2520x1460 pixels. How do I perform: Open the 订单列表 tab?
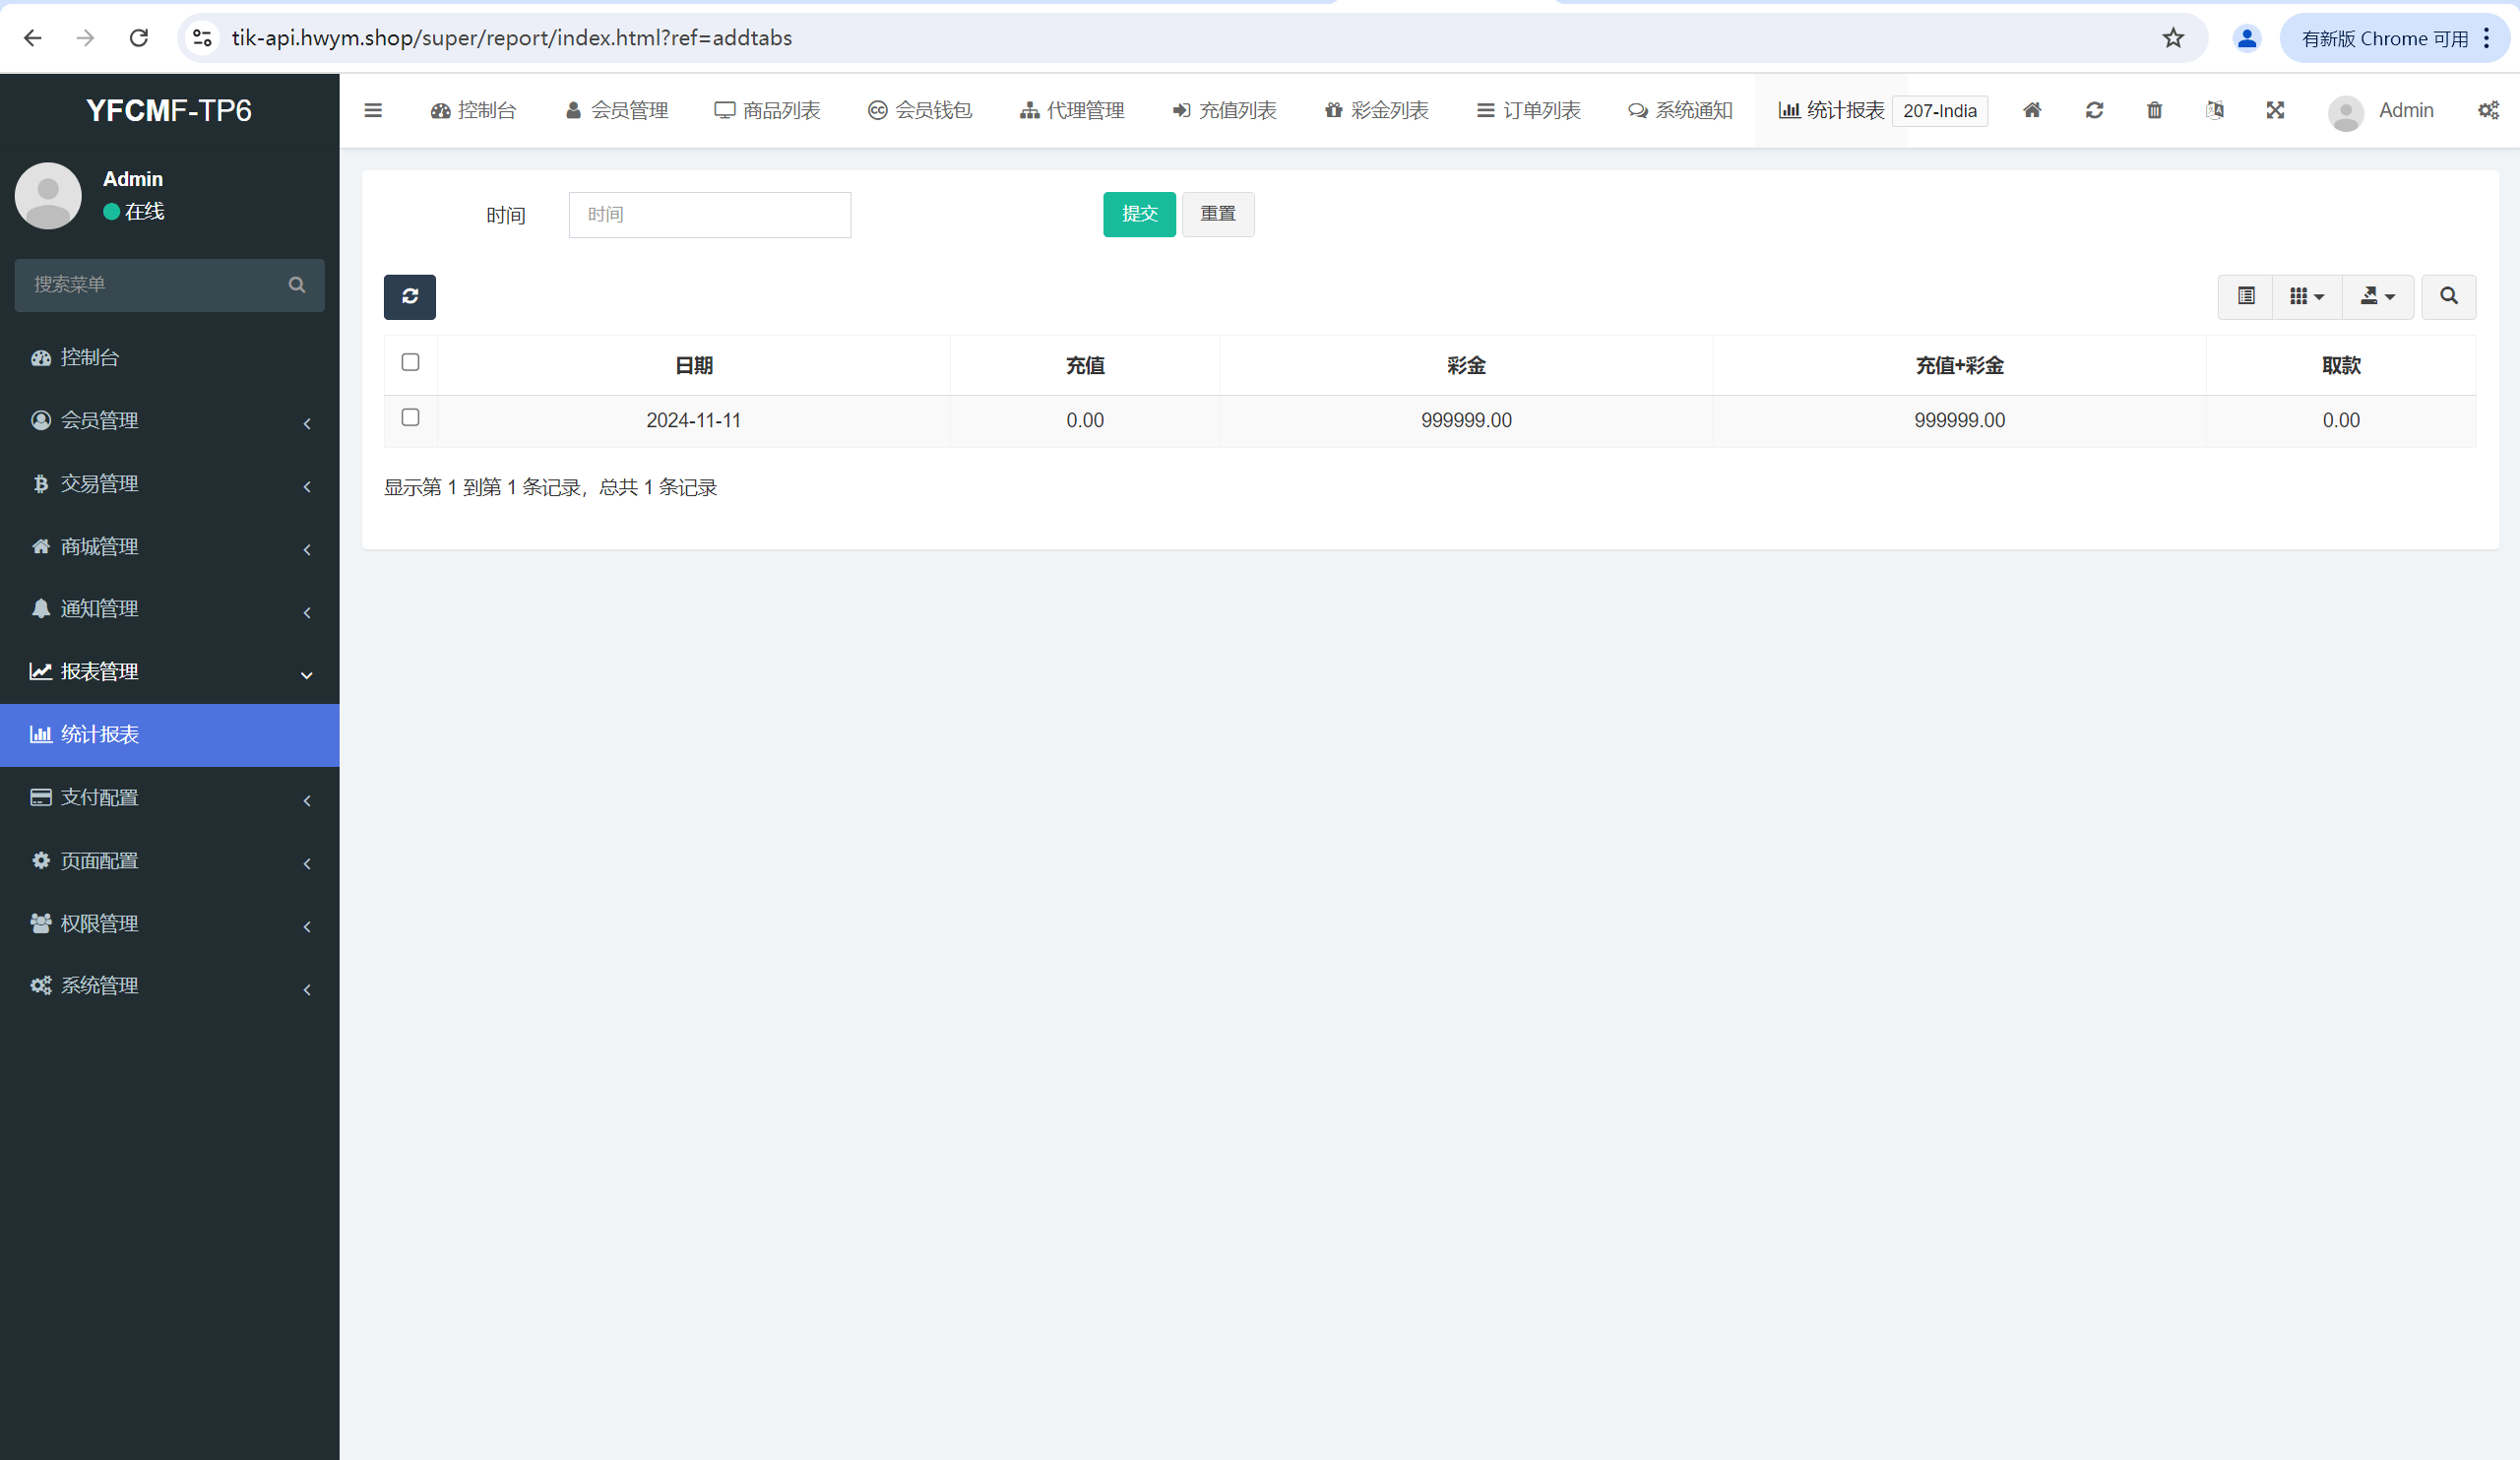[x=1528, y=111]
